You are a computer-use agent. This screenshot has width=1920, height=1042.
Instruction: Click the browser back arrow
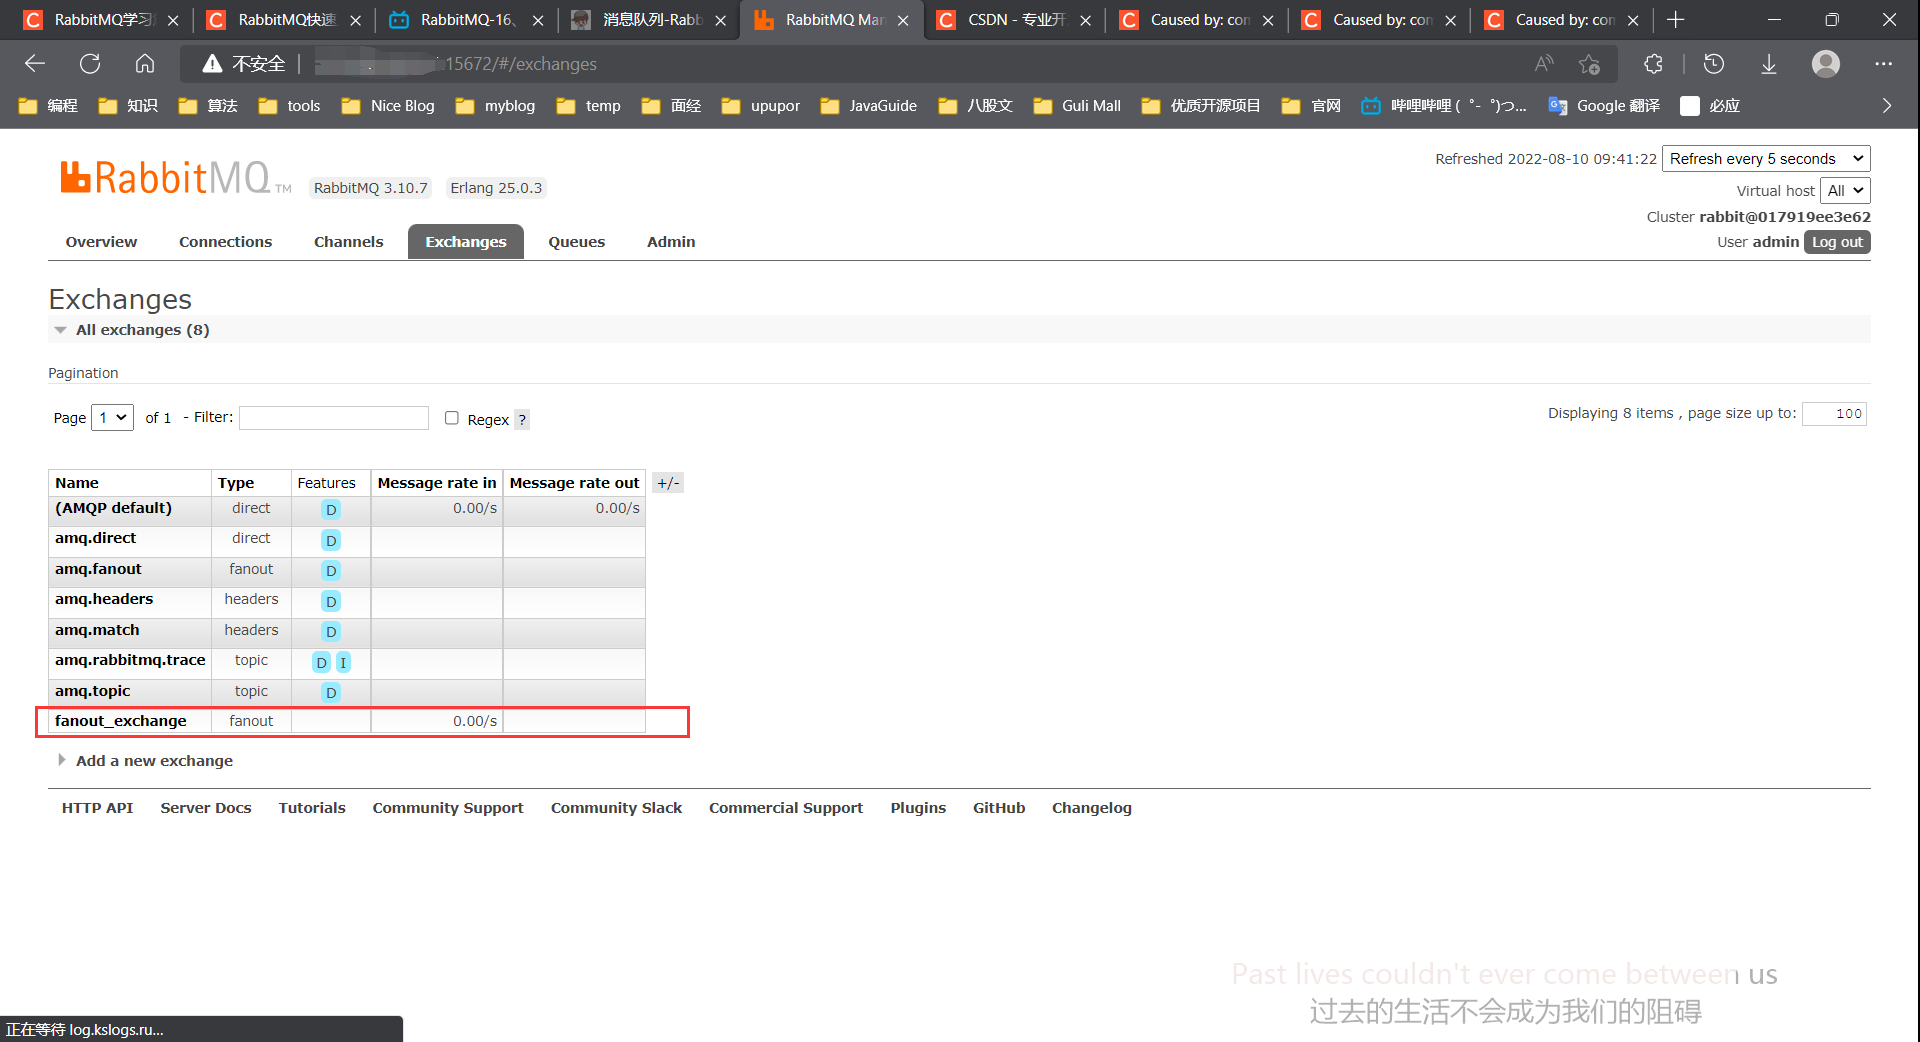35,64
